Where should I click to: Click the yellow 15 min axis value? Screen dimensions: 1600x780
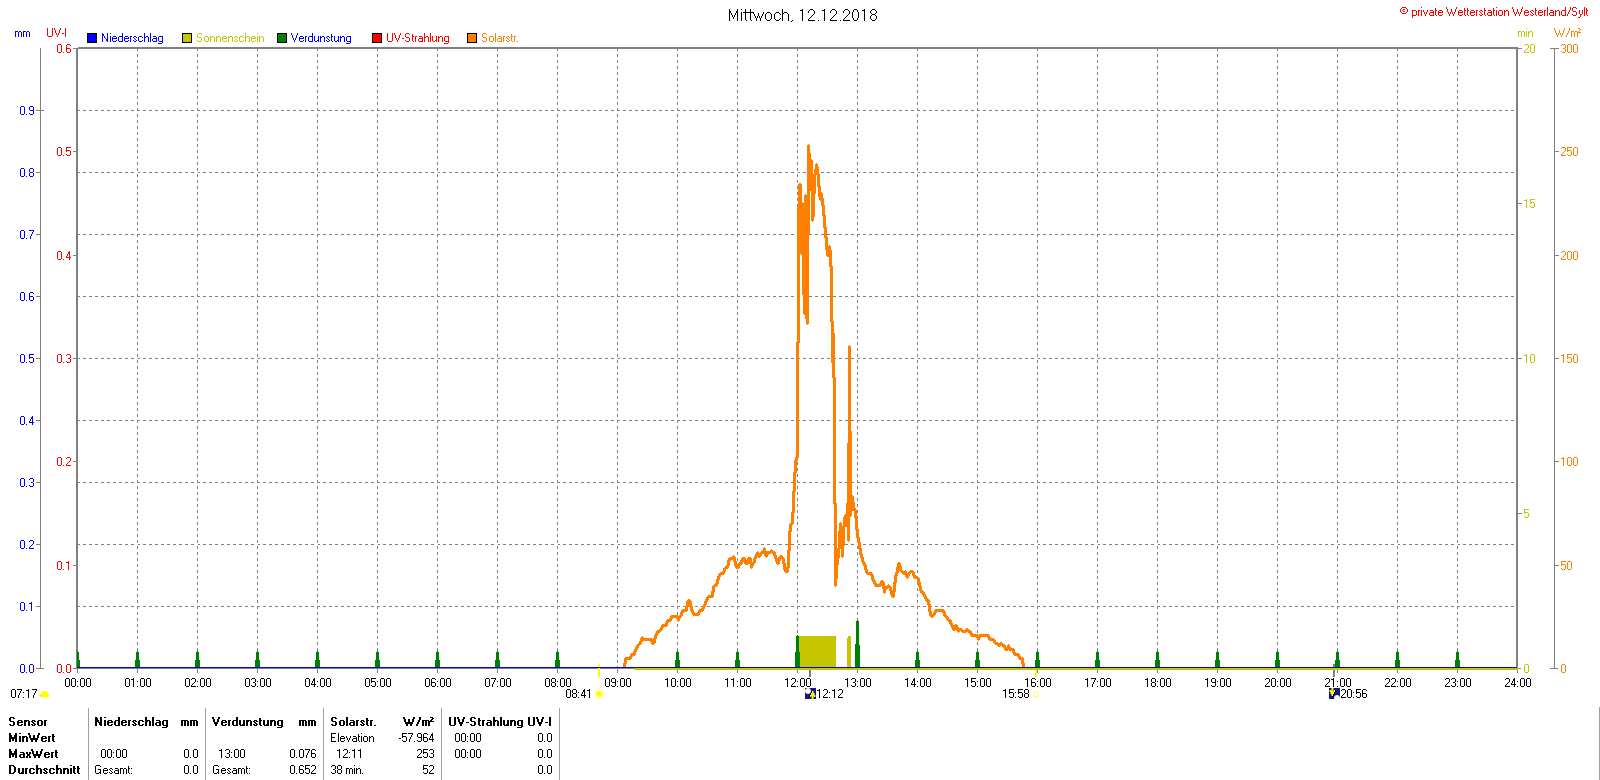(1529, 204)
